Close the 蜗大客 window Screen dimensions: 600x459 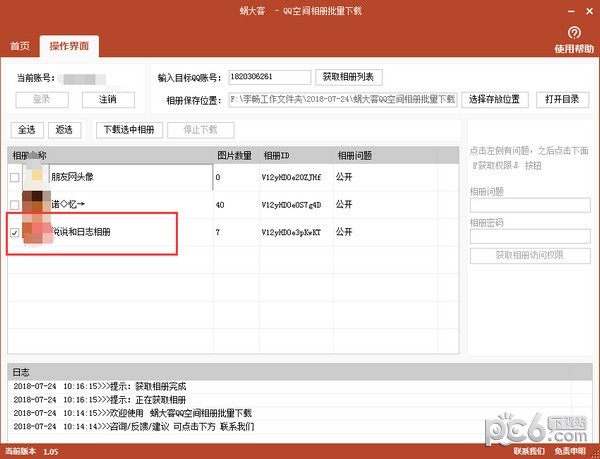(590, 12)
